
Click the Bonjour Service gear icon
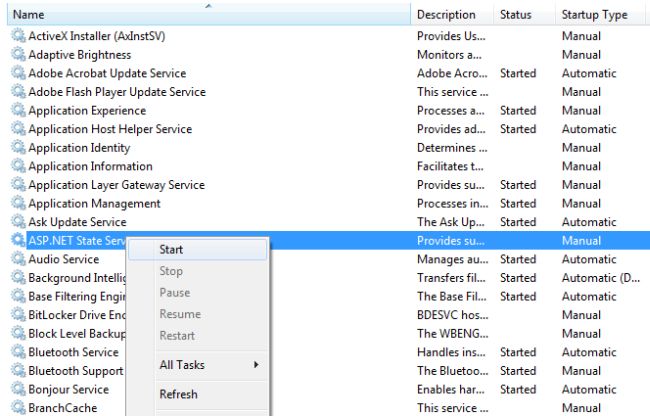click(18, 389)
